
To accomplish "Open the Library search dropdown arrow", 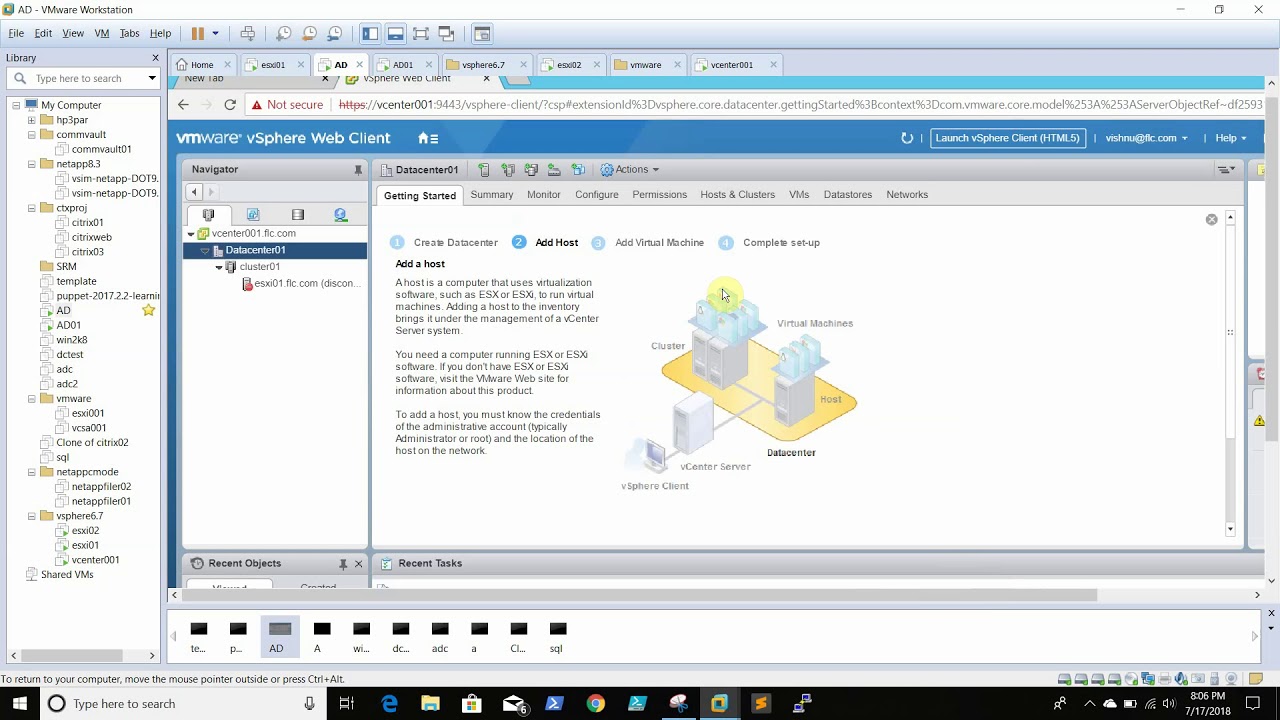I will tap(152, 78).
